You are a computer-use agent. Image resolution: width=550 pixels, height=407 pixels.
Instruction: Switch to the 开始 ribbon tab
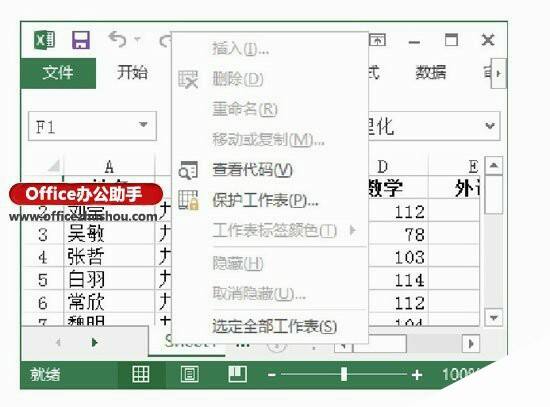pos(132,72)
